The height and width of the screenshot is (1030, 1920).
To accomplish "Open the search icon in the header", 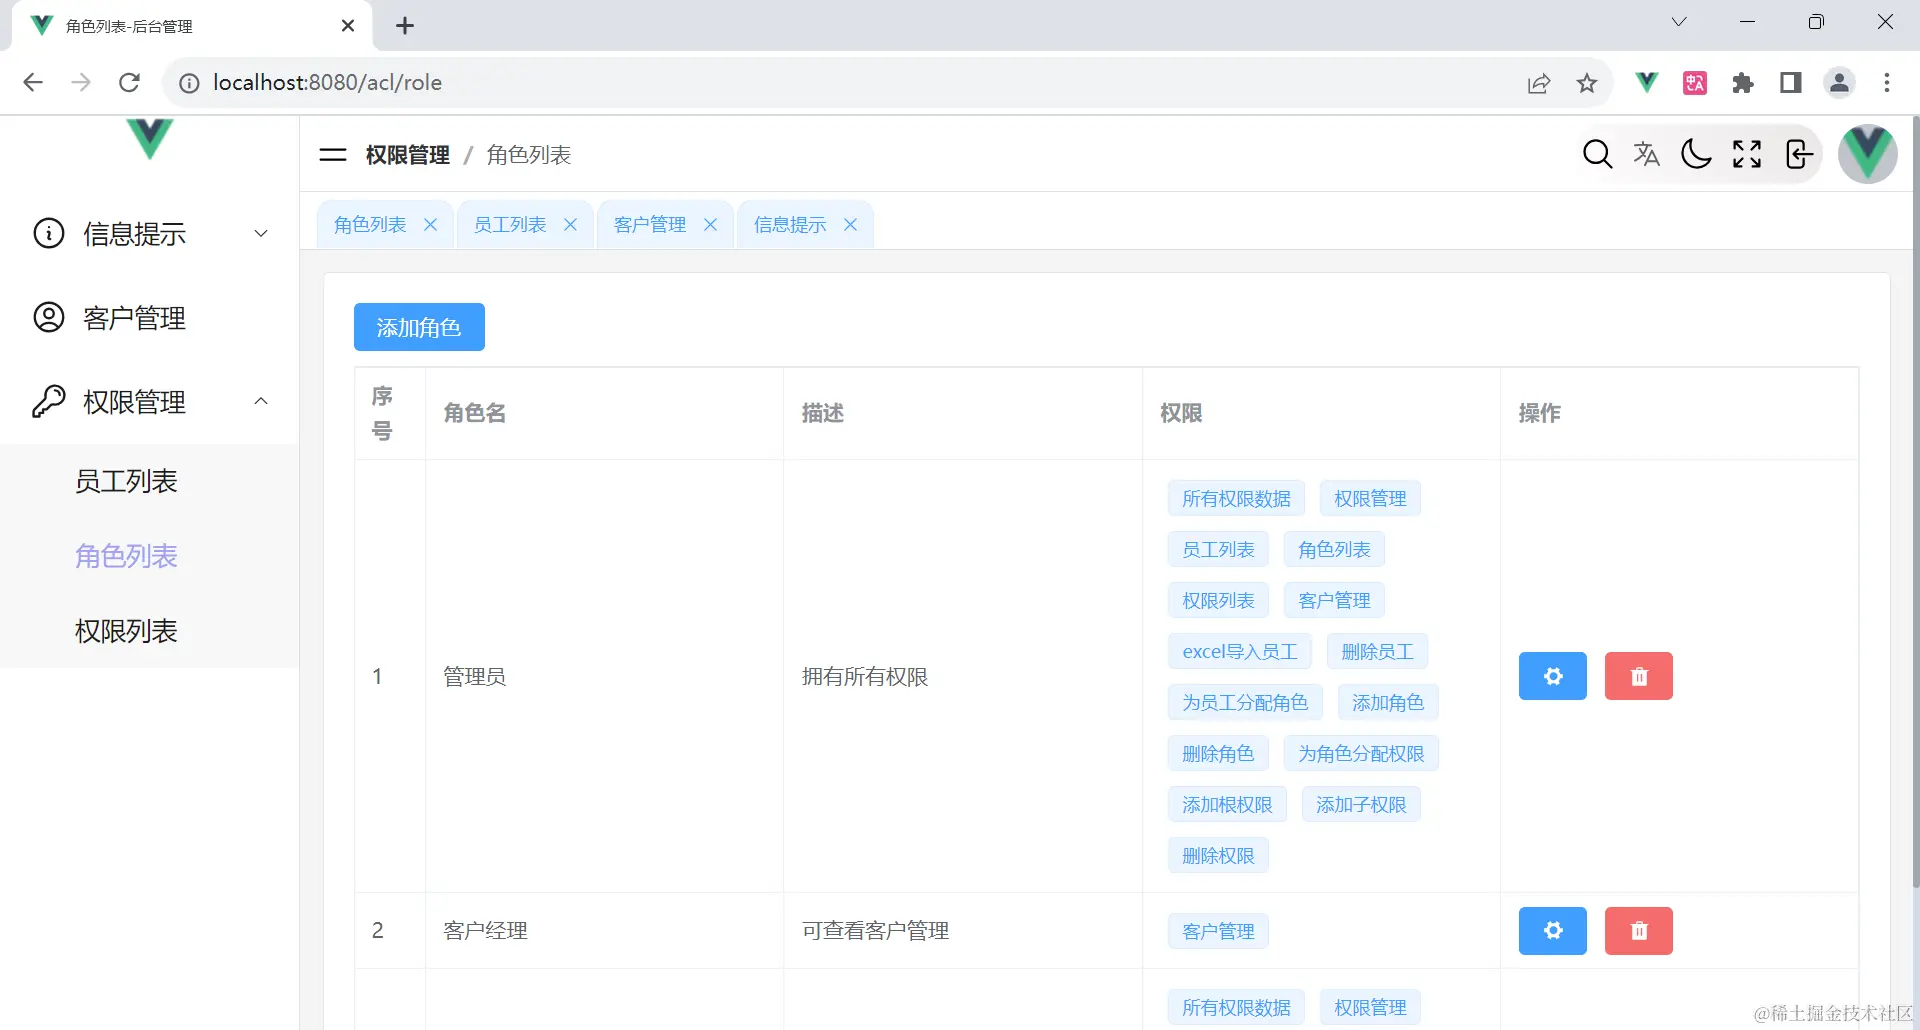I will pyautogui.click(x=1597, y=154).
